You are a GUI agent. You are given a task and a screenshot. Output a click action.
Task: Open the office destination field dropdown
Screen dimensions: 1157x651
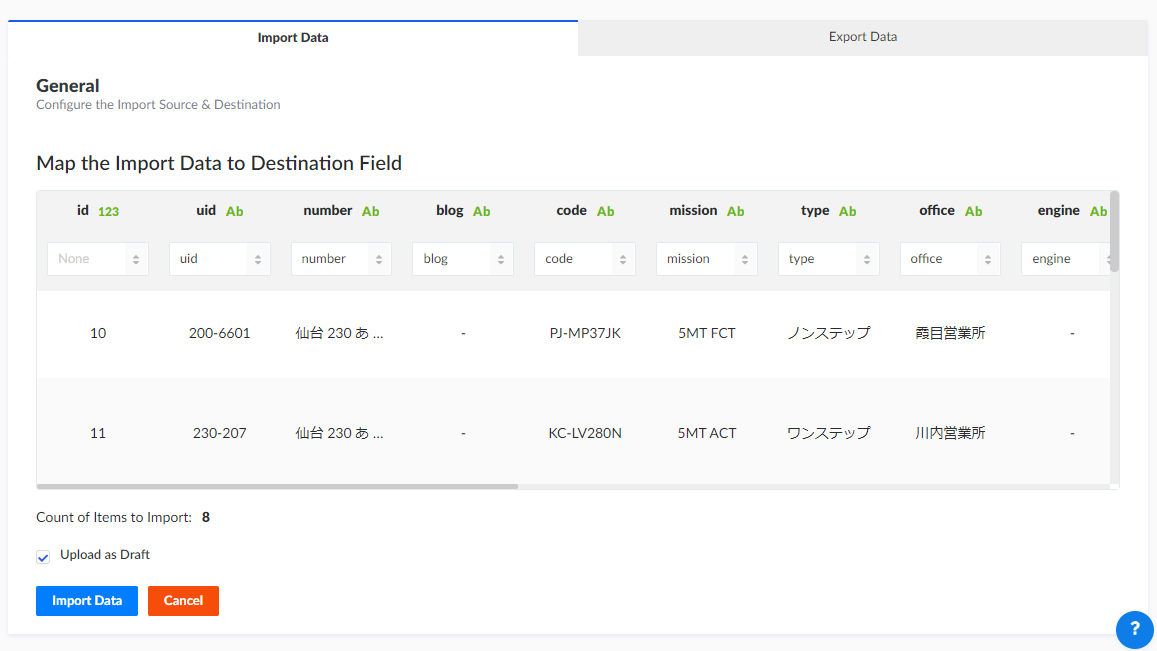tap(950, 259)
